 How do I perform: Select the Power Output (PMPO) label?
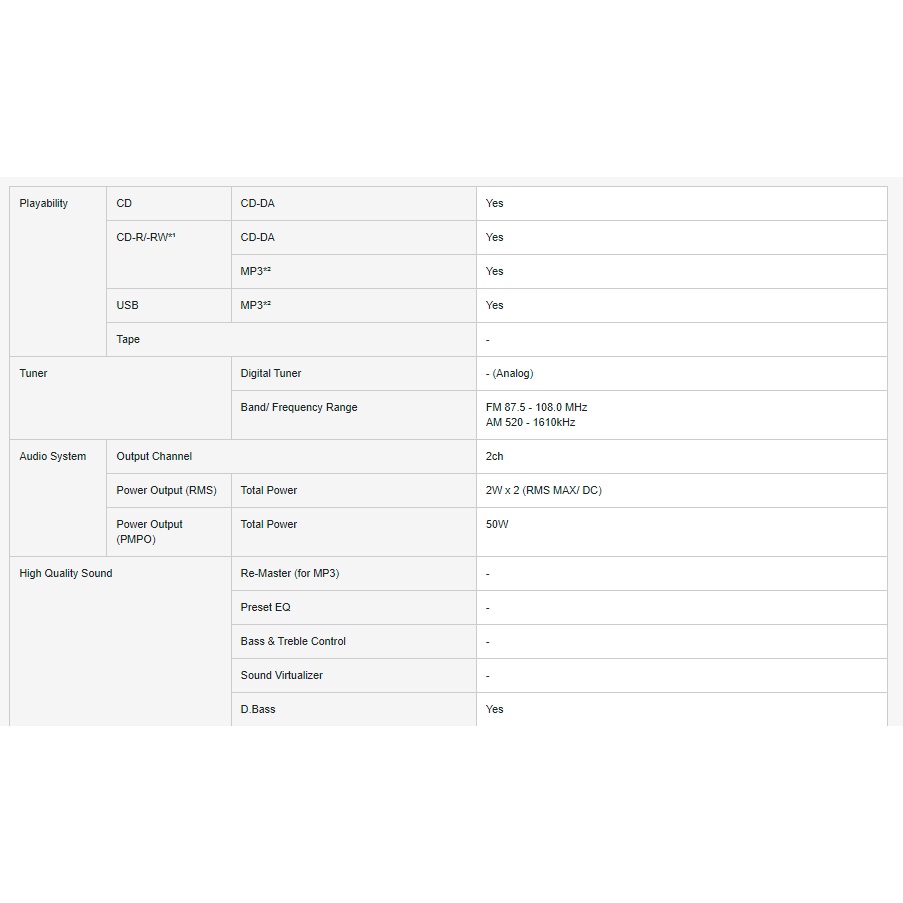tap(150, 532)
